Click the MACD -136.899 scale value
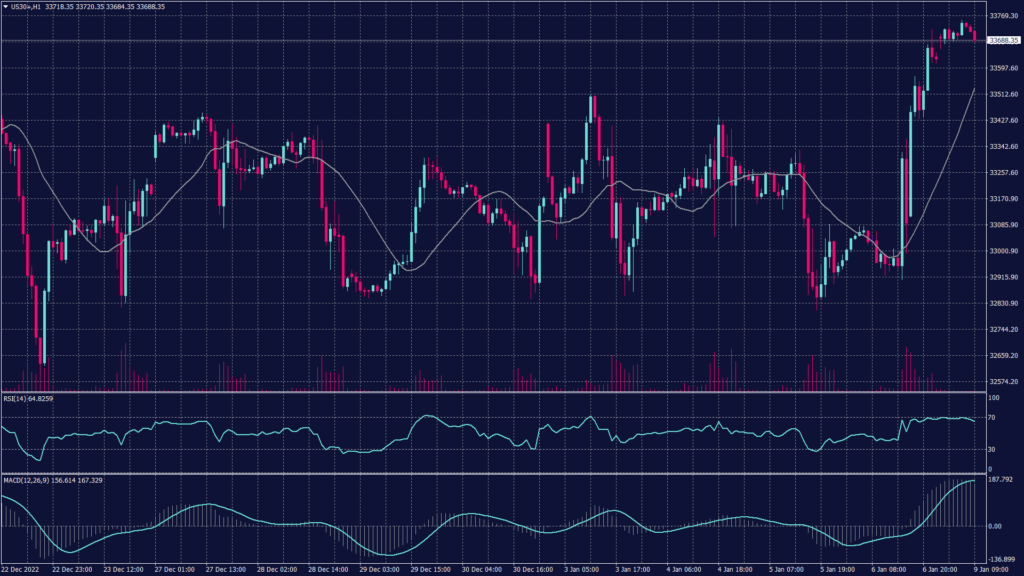The image size is (1024, 576). pos(1002,559)
